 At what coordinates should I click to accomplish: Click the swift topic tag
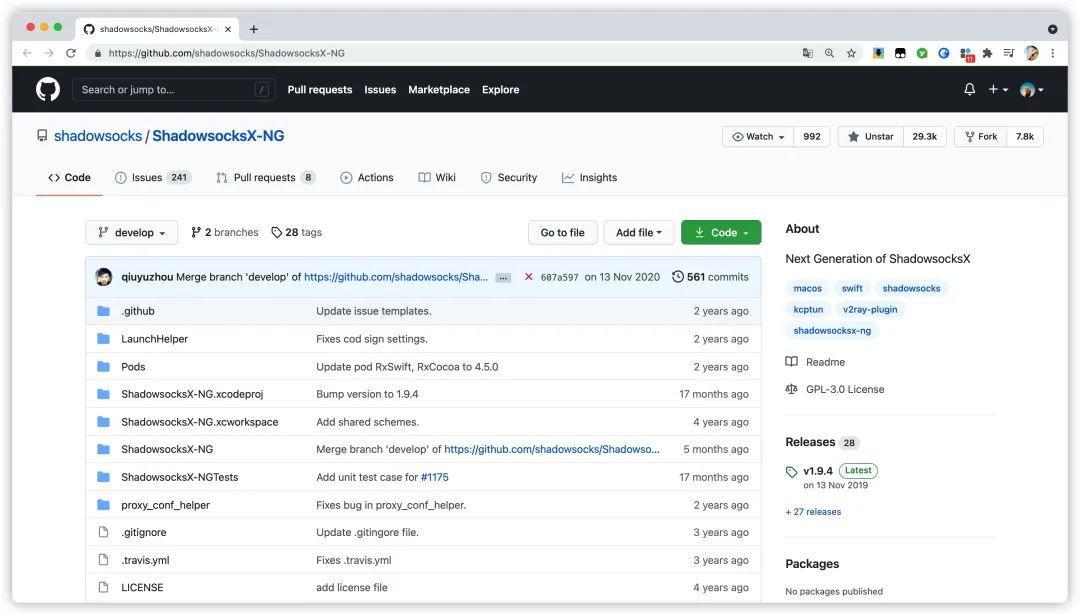click(x=852, y=289)
